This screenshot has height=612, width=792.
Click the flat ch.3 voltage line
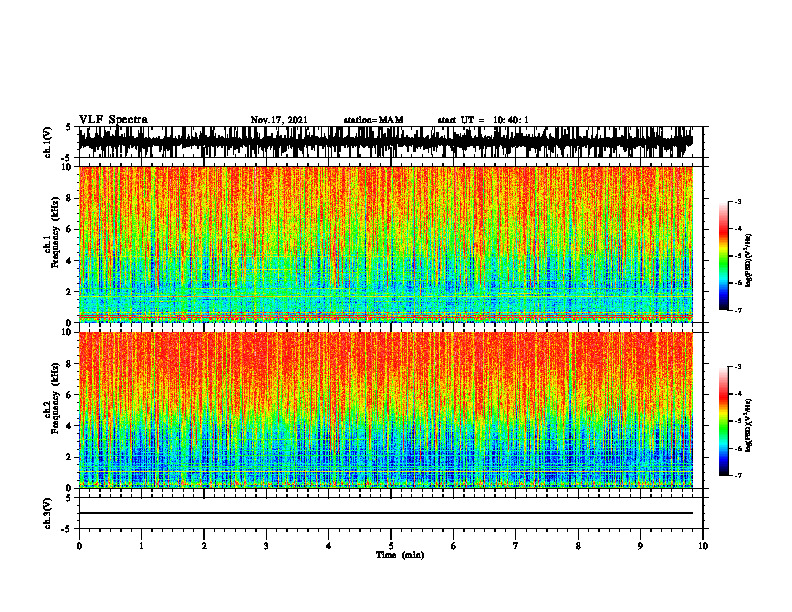pyautogui.click(x=386, y=513)
